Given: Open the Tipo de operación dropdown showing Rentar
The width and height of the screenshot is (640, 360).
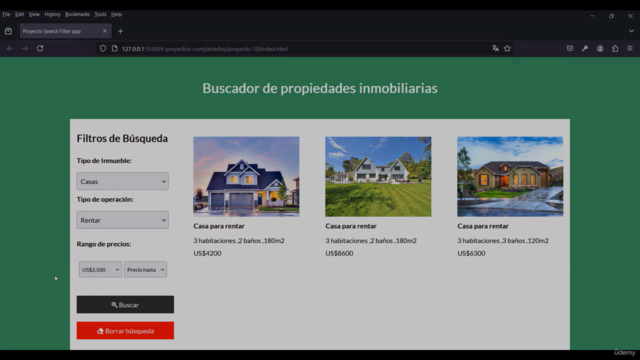Looking at the screenshot, I should coord(122,220).
